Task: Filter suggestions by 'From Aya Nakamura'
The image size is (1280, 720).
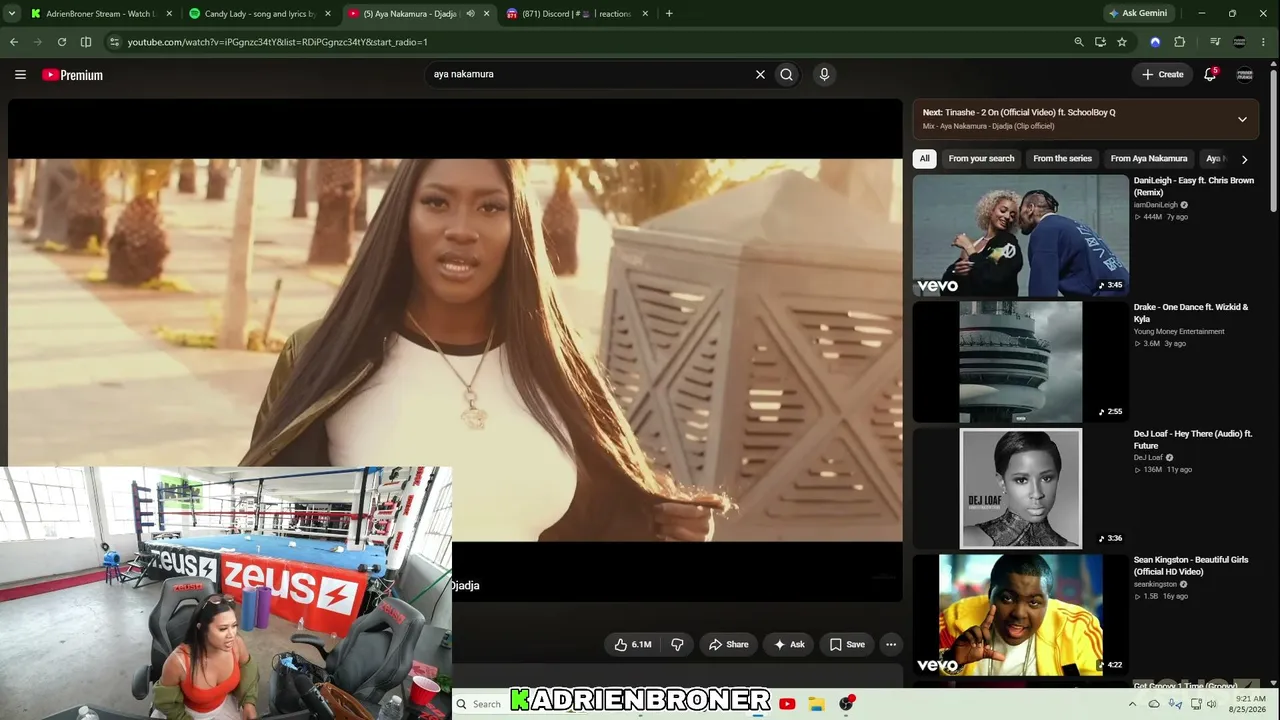Action: (x=1149, y=159)
